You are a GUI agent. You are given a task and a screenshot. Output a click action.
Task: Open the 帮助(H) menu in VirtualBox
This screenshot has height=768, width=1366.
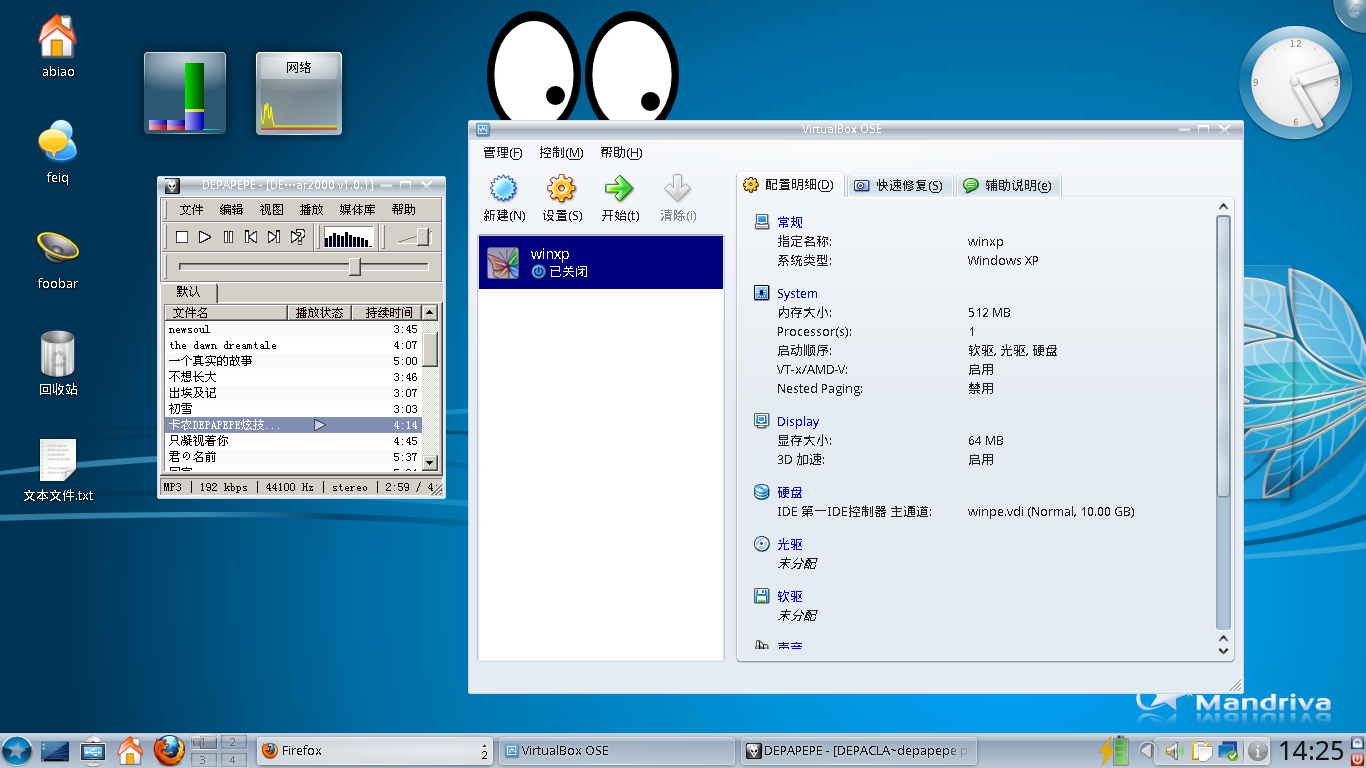pyautogui.click(x=621, y=153)
